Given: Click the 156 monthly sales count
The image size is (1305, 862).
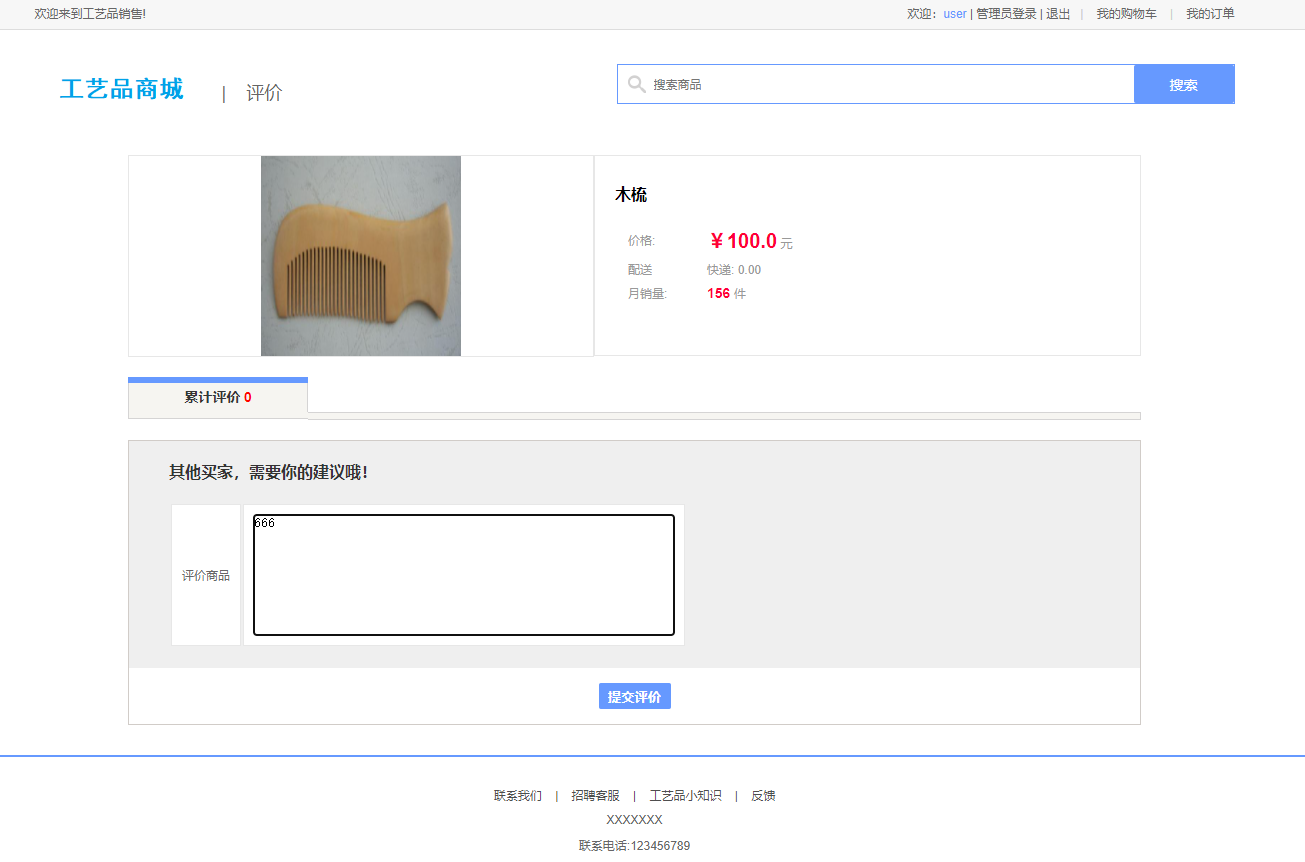Looking at the screenshot, I should 716,293.
